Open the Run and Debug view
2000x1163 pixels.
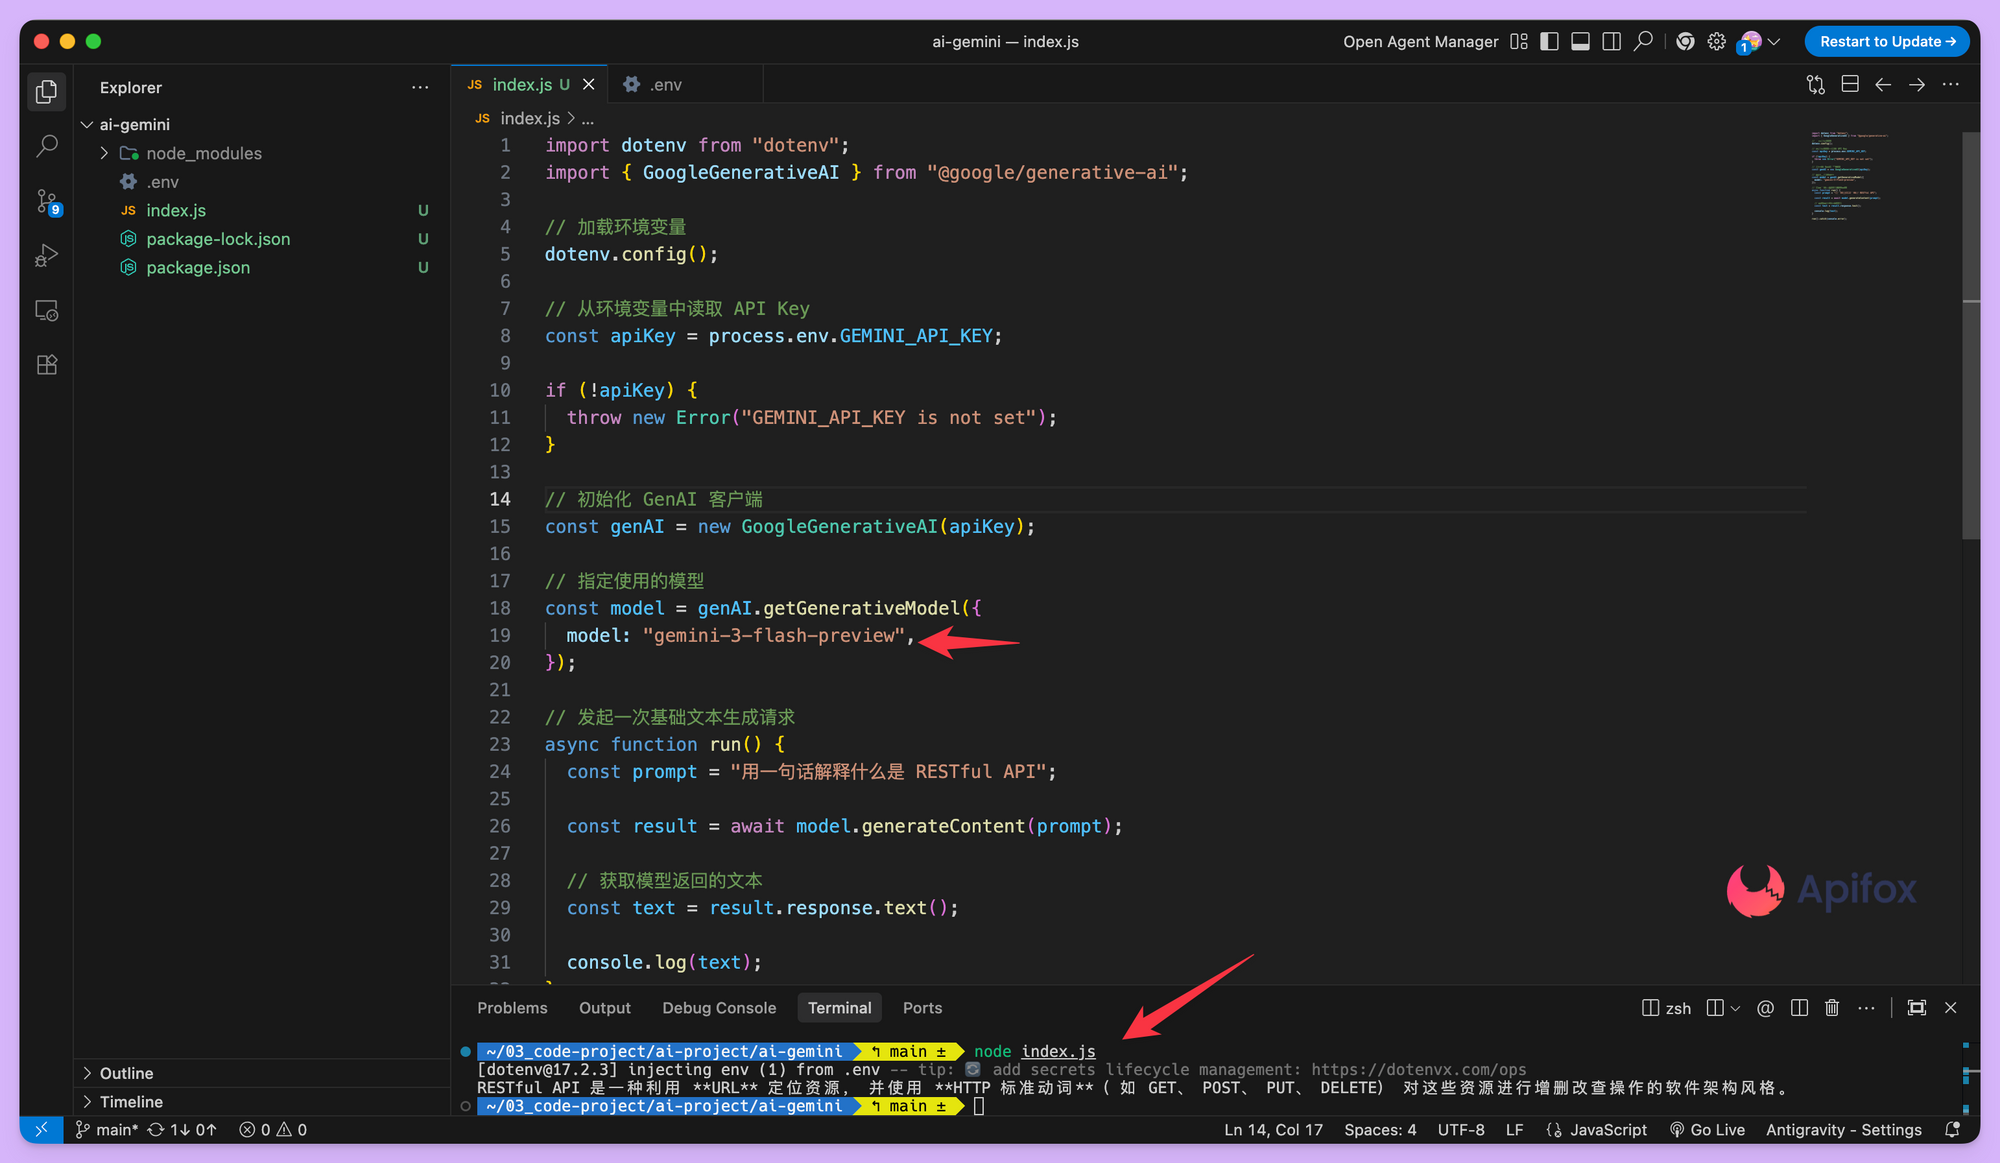point(47,256)
